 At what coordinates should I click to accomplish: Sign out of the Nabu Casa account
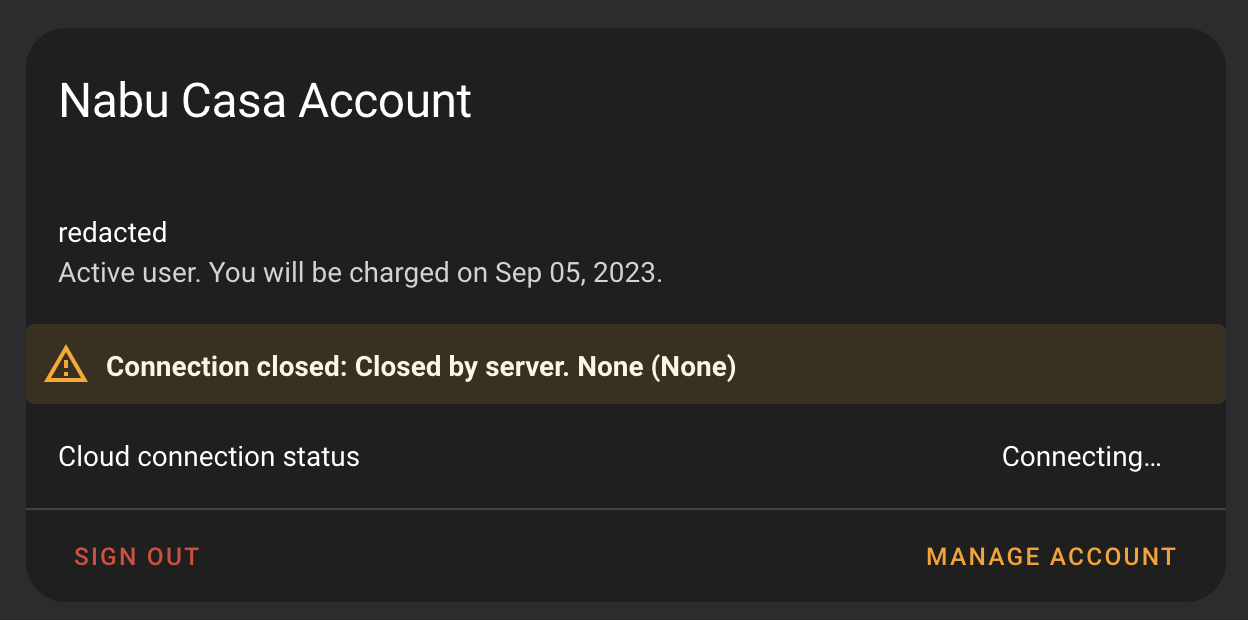(x=137, y=556)
